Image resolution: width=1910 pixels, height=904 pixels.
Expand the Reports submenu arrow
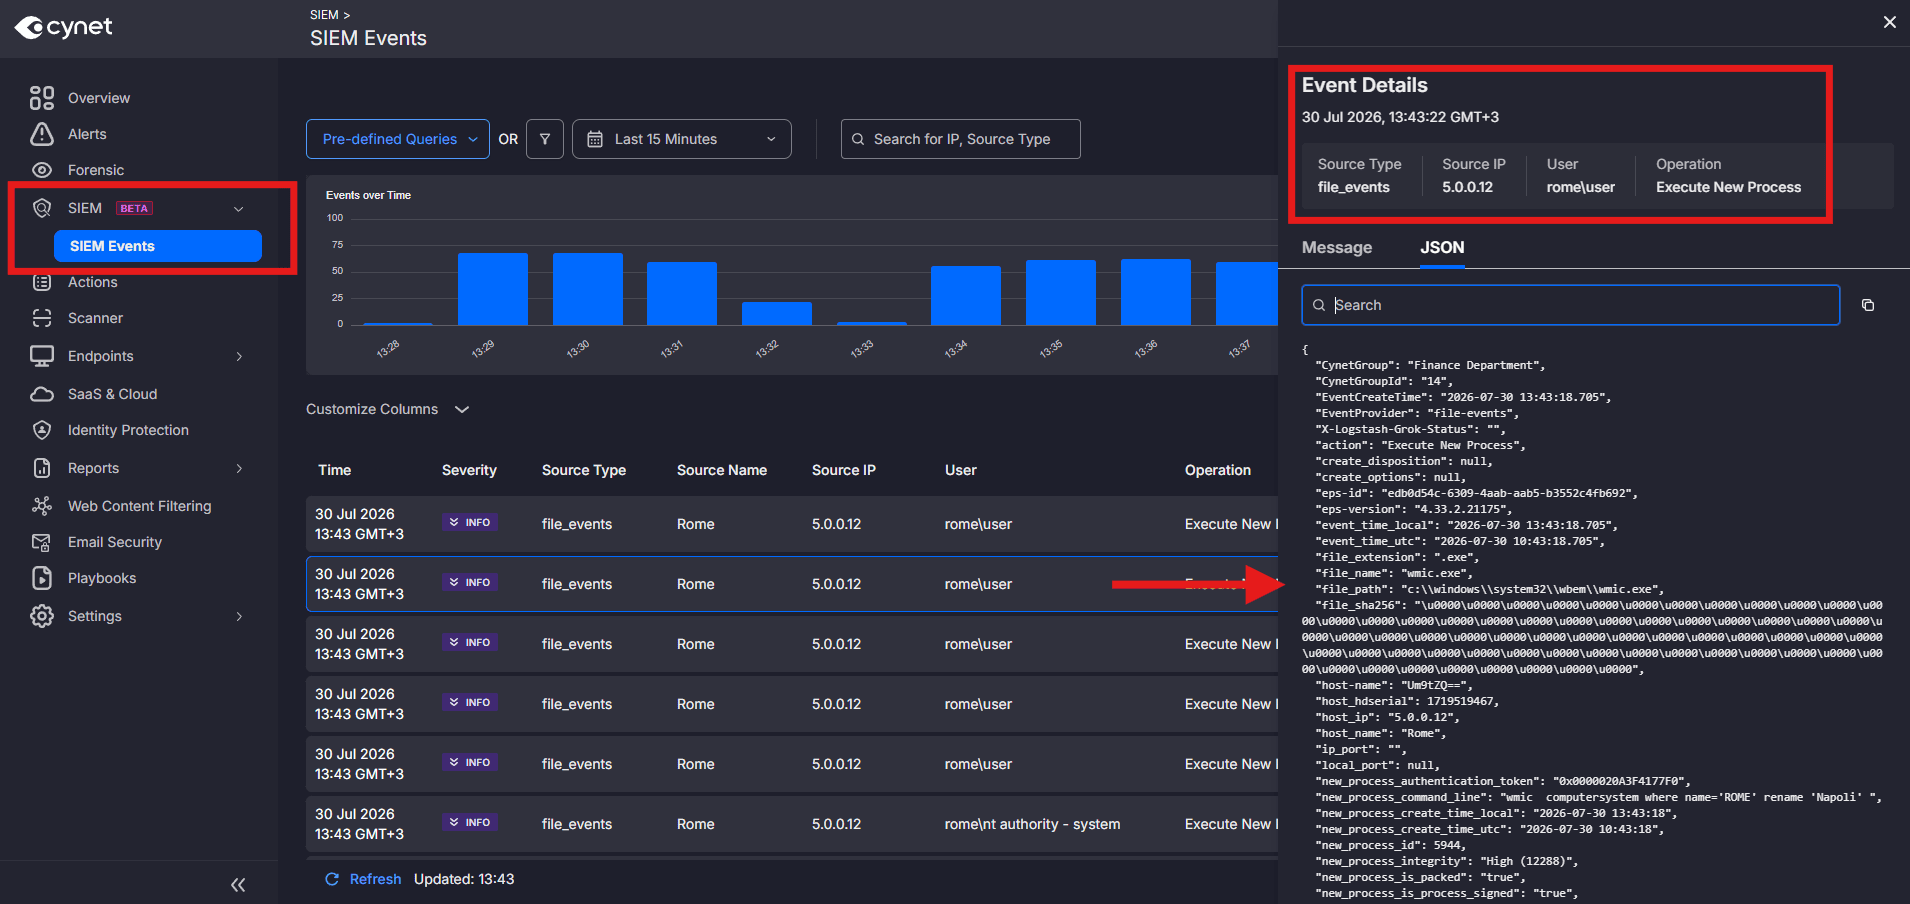pos(239,468)
